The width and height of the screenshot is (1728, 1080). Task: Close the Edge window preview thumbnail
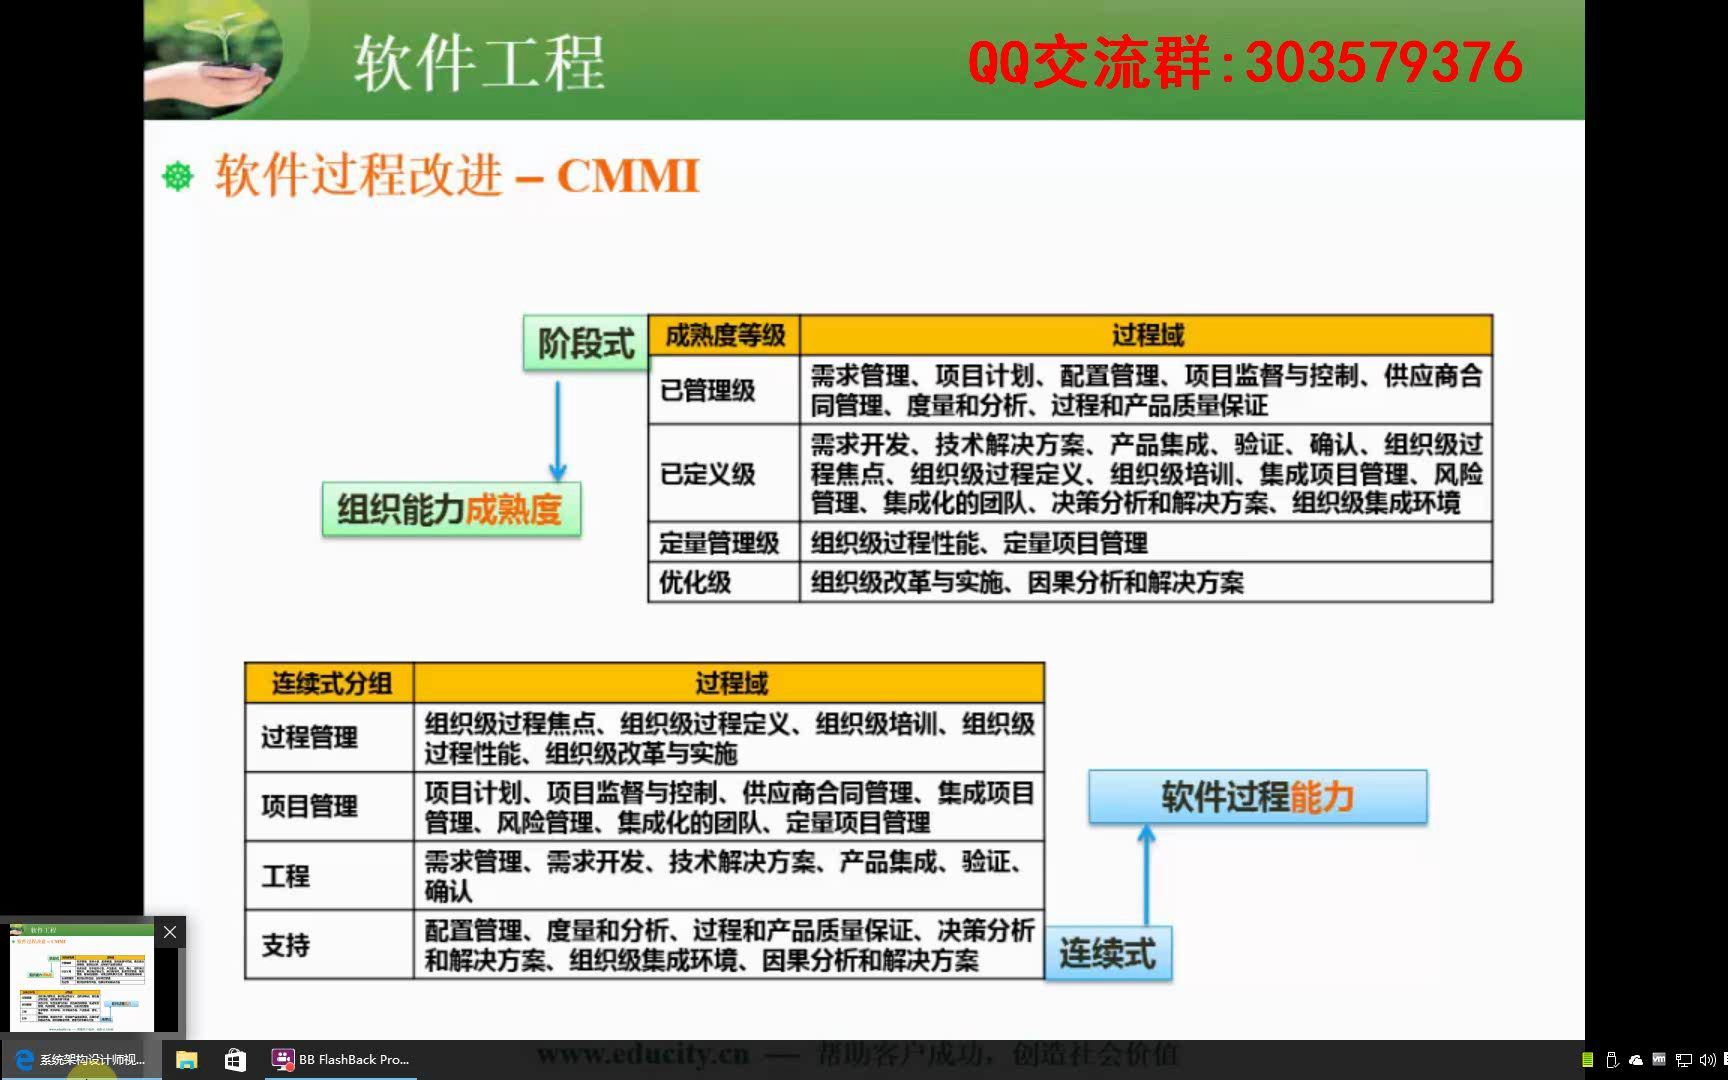(x=170, y=932)
